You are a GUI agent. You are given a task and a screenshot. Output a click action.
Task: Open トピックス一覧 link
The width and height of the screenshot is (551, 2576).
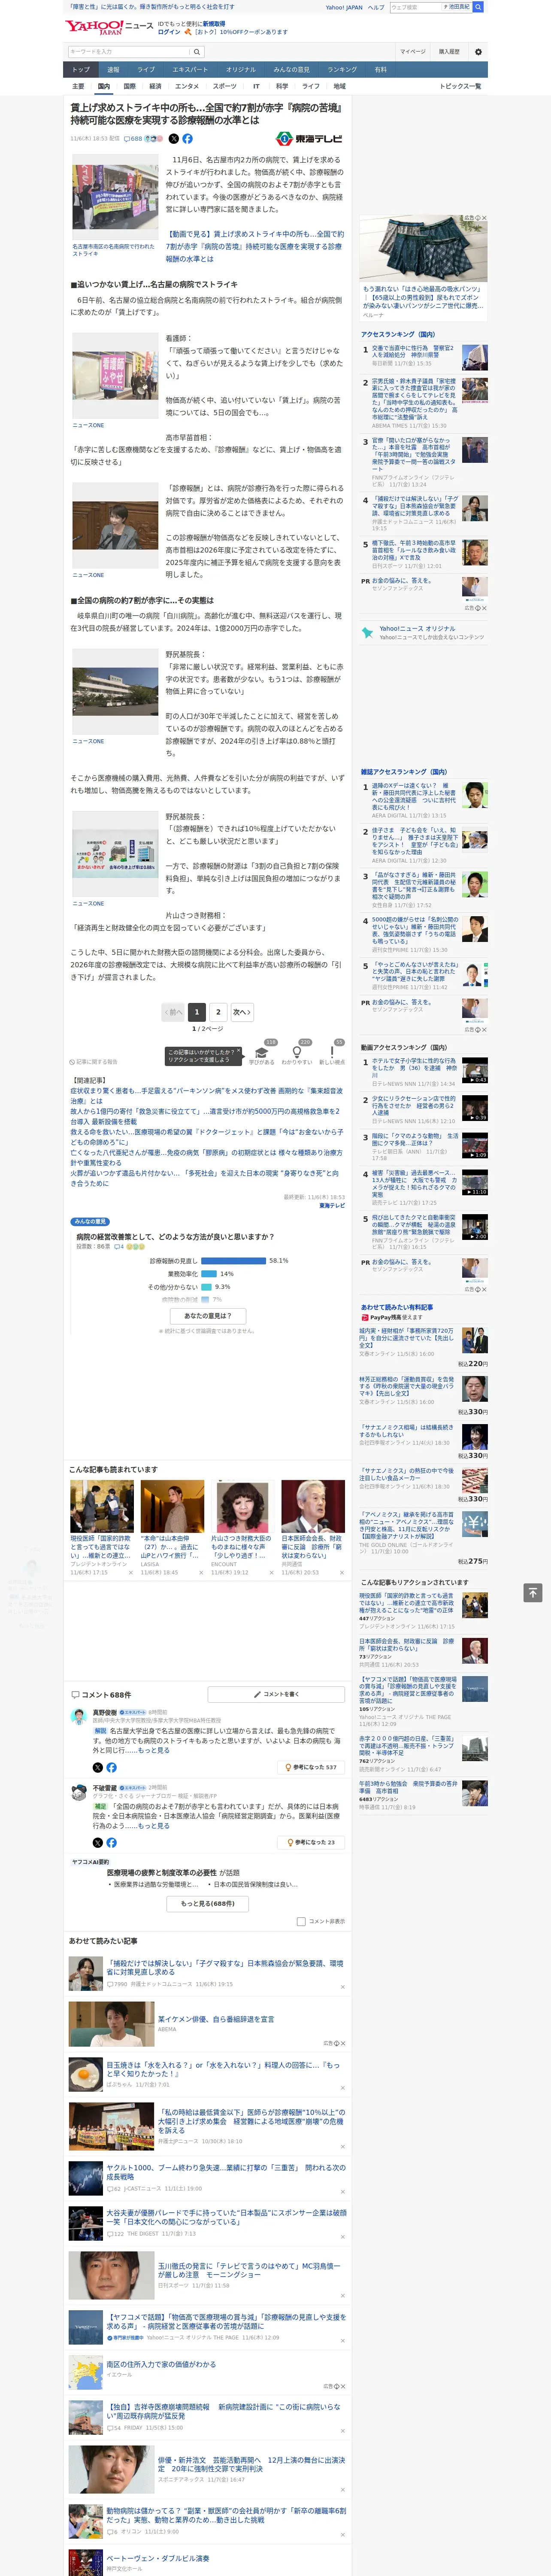click(x=461, y=86)
